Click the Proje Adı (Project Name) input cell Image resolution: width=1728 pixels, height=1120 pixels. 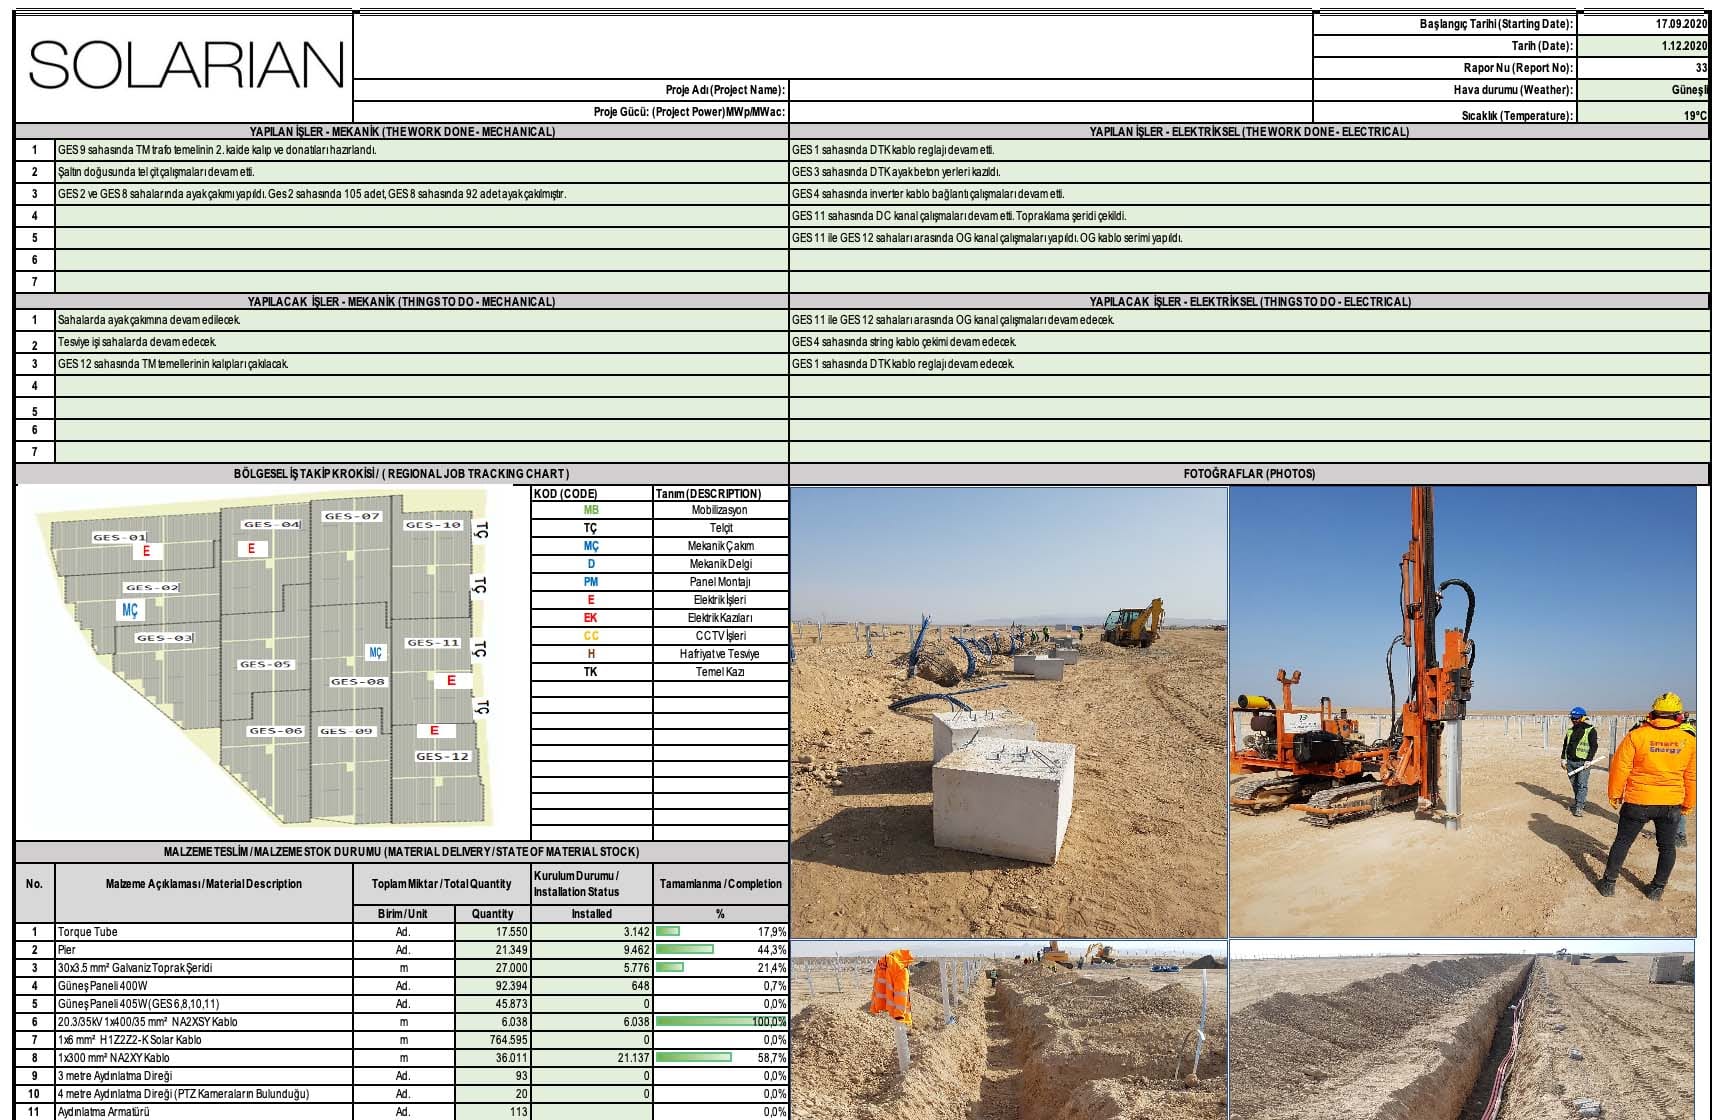click(1050, 90)
